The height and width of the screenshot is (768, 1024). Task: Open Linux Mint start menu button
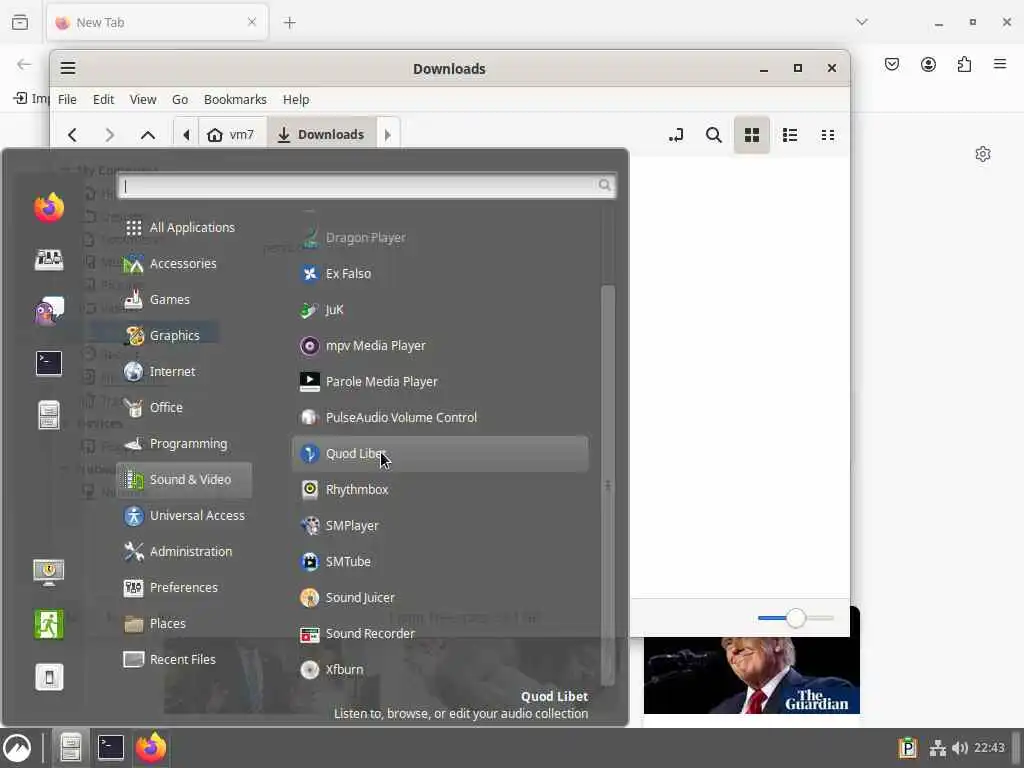pos(17,748)
